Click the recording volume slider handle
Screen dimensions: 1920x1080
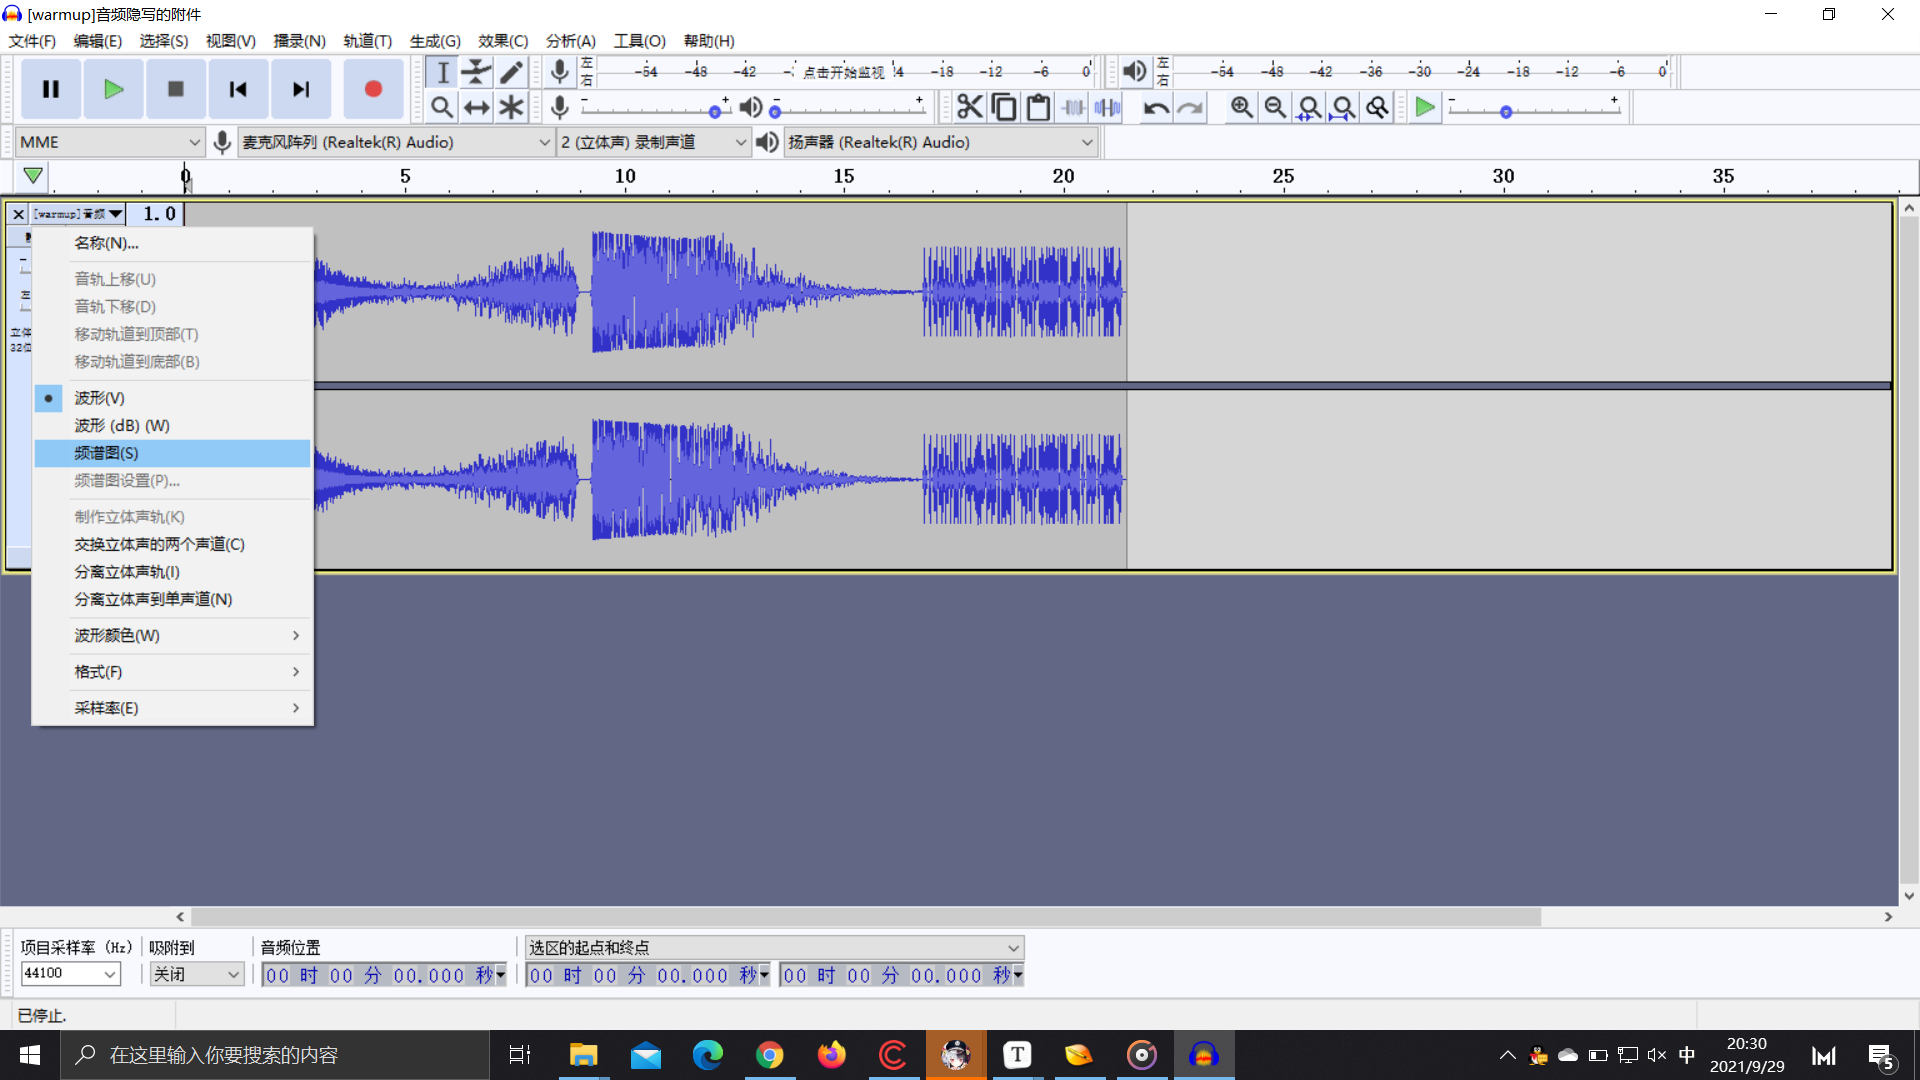coord(715,112)
